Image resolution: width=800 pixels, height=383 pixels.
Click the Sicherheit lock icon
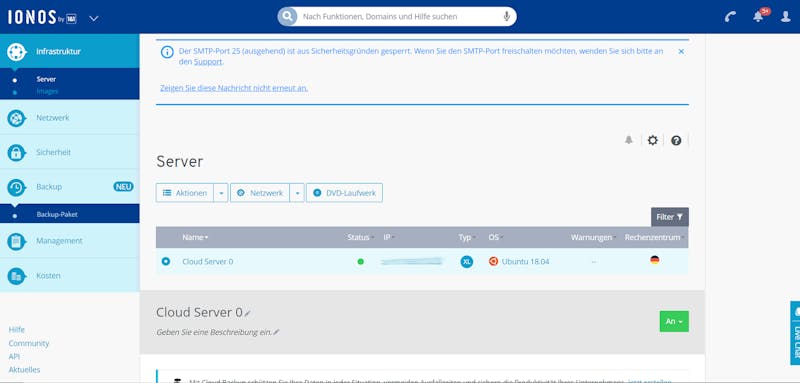point(16,152)
